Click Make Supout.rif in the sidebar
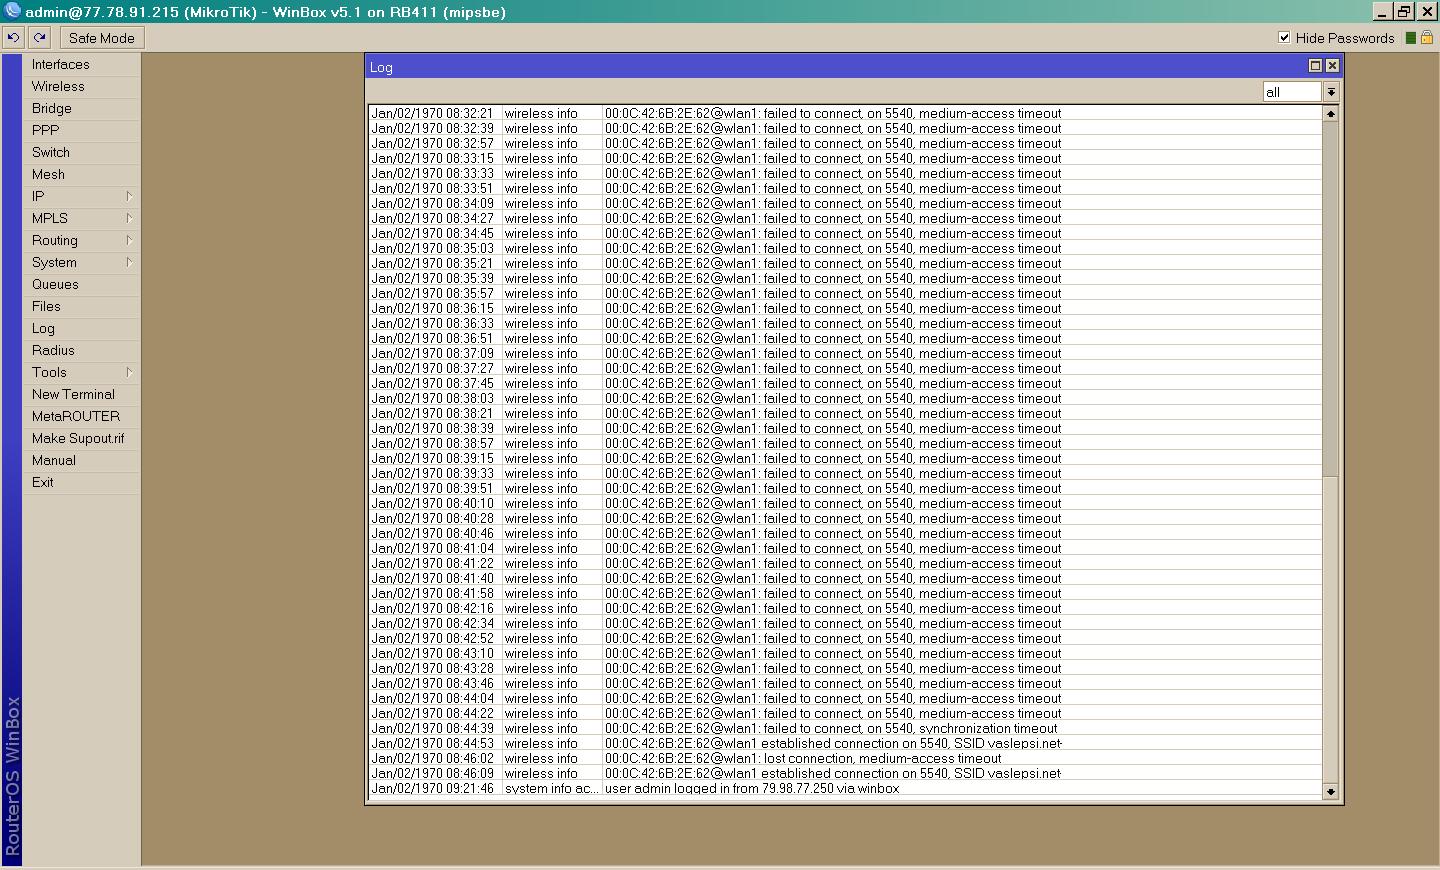Screen dimensions: 1440x870 tap(78, 438)
